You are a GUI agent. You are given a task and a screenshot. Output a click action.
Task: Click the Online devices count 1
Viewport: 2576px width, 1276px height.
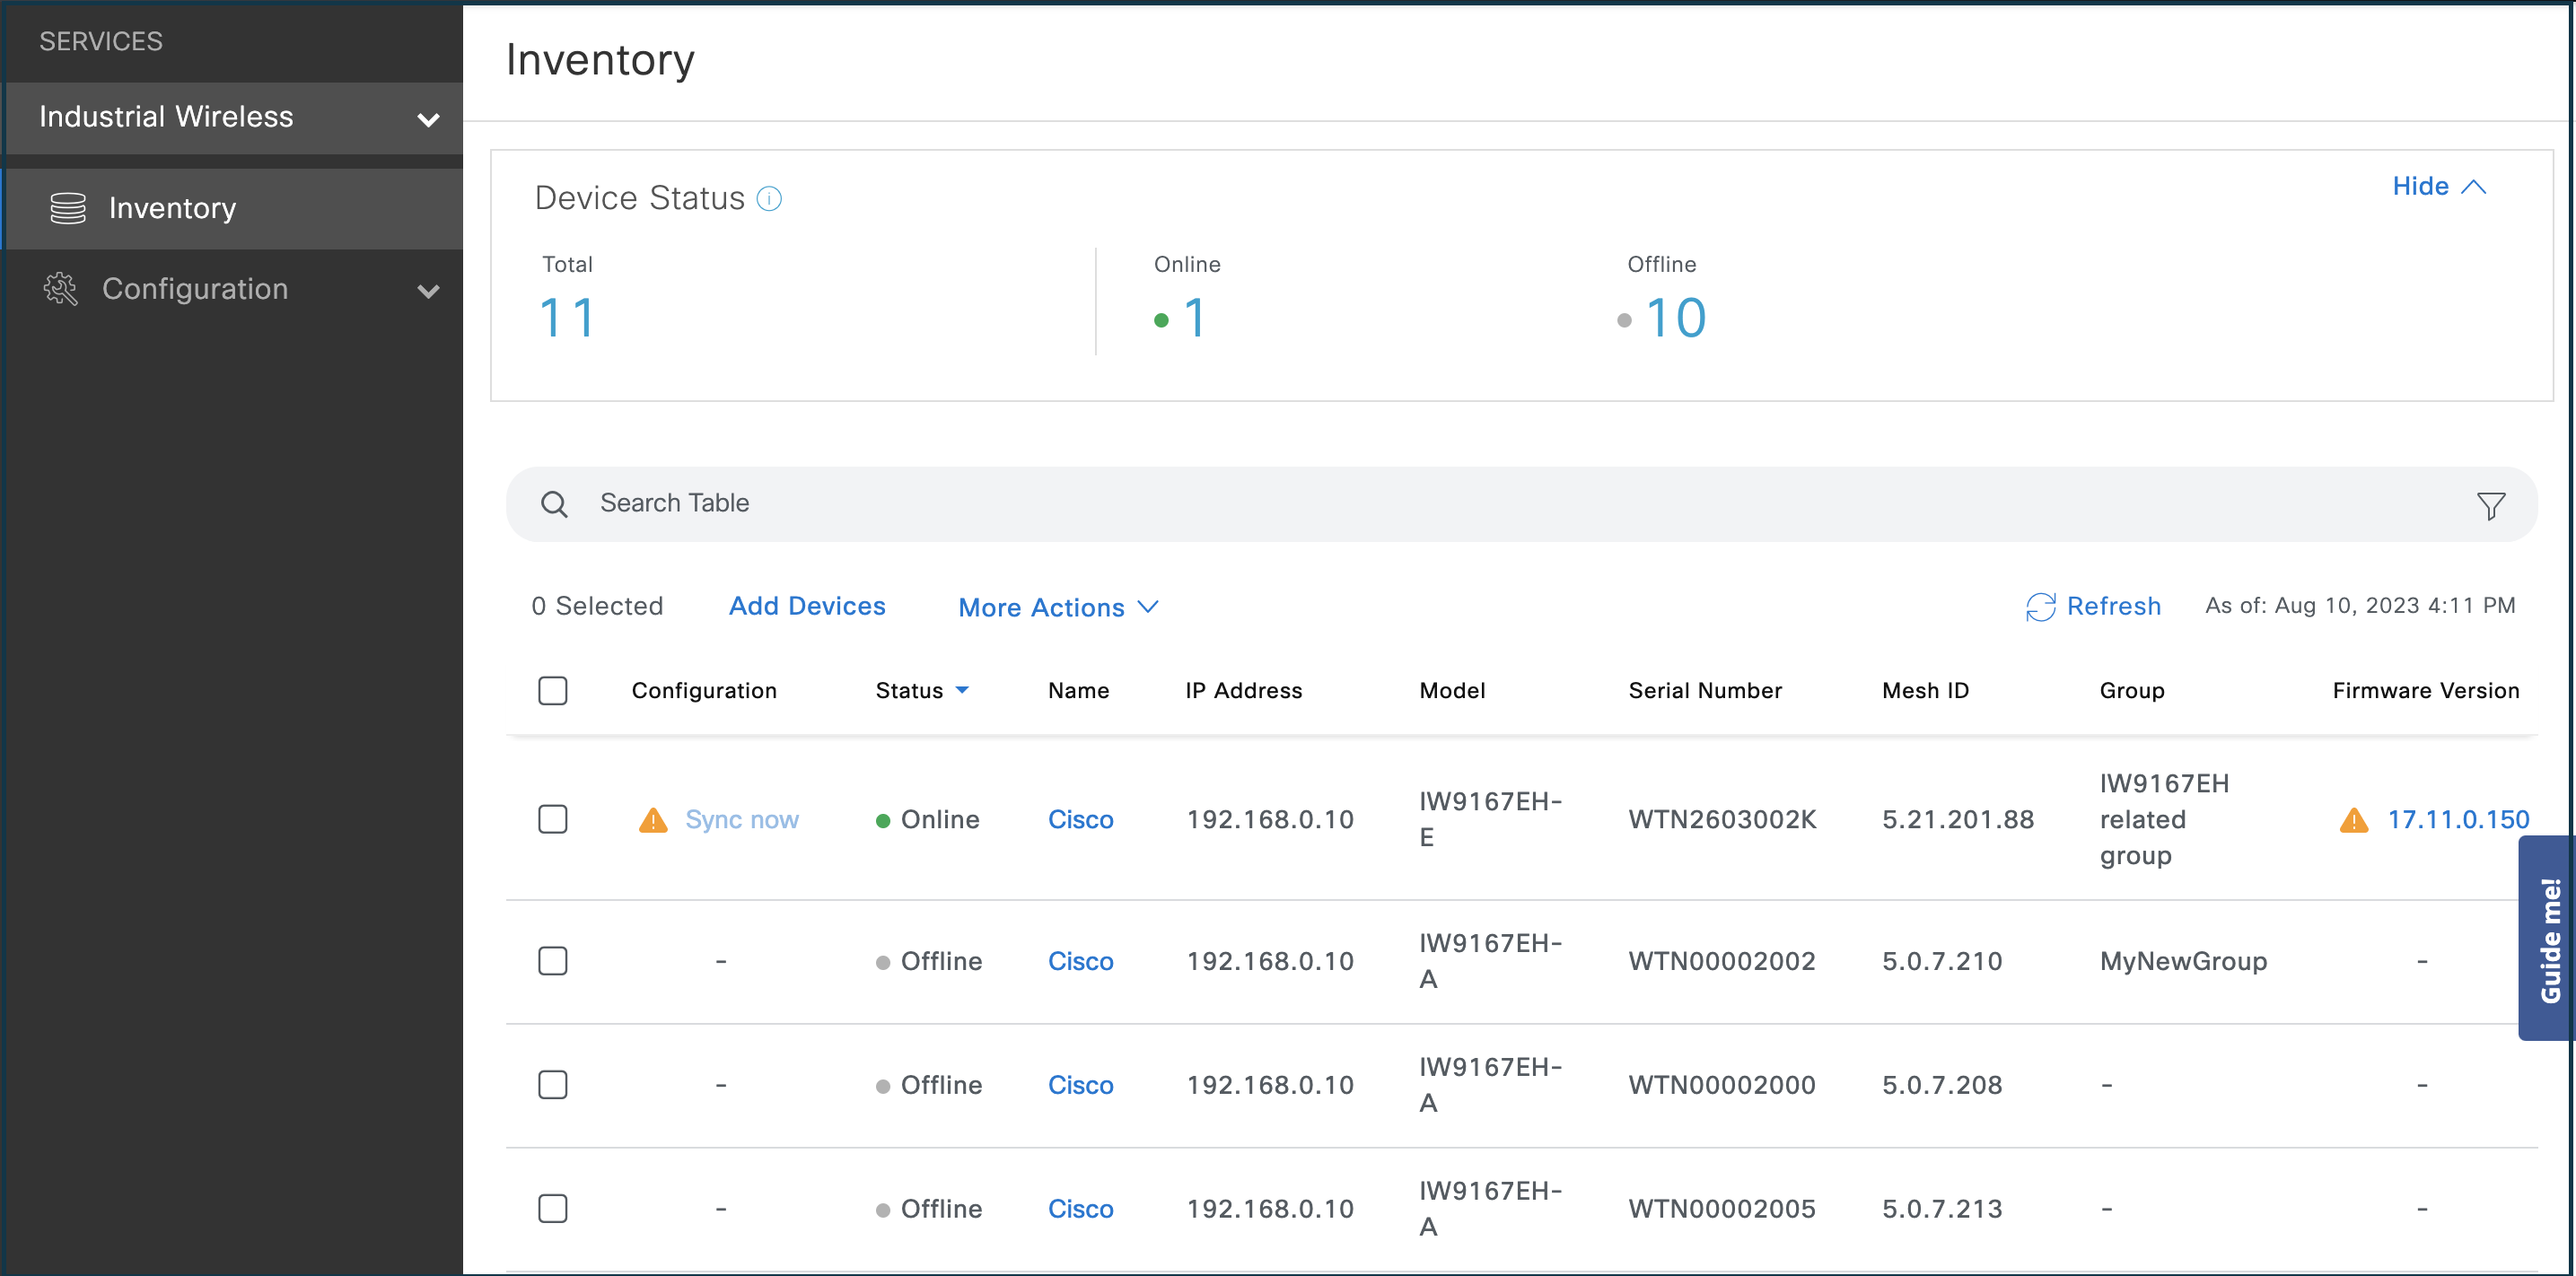[x=1194, y=318]
